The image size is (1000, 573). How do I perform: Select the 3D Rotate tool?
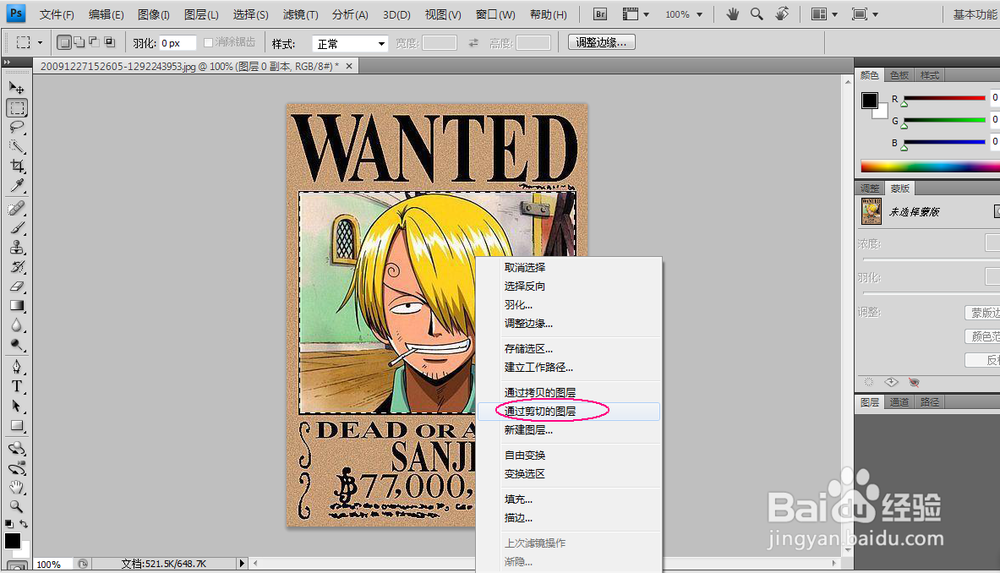17,449
